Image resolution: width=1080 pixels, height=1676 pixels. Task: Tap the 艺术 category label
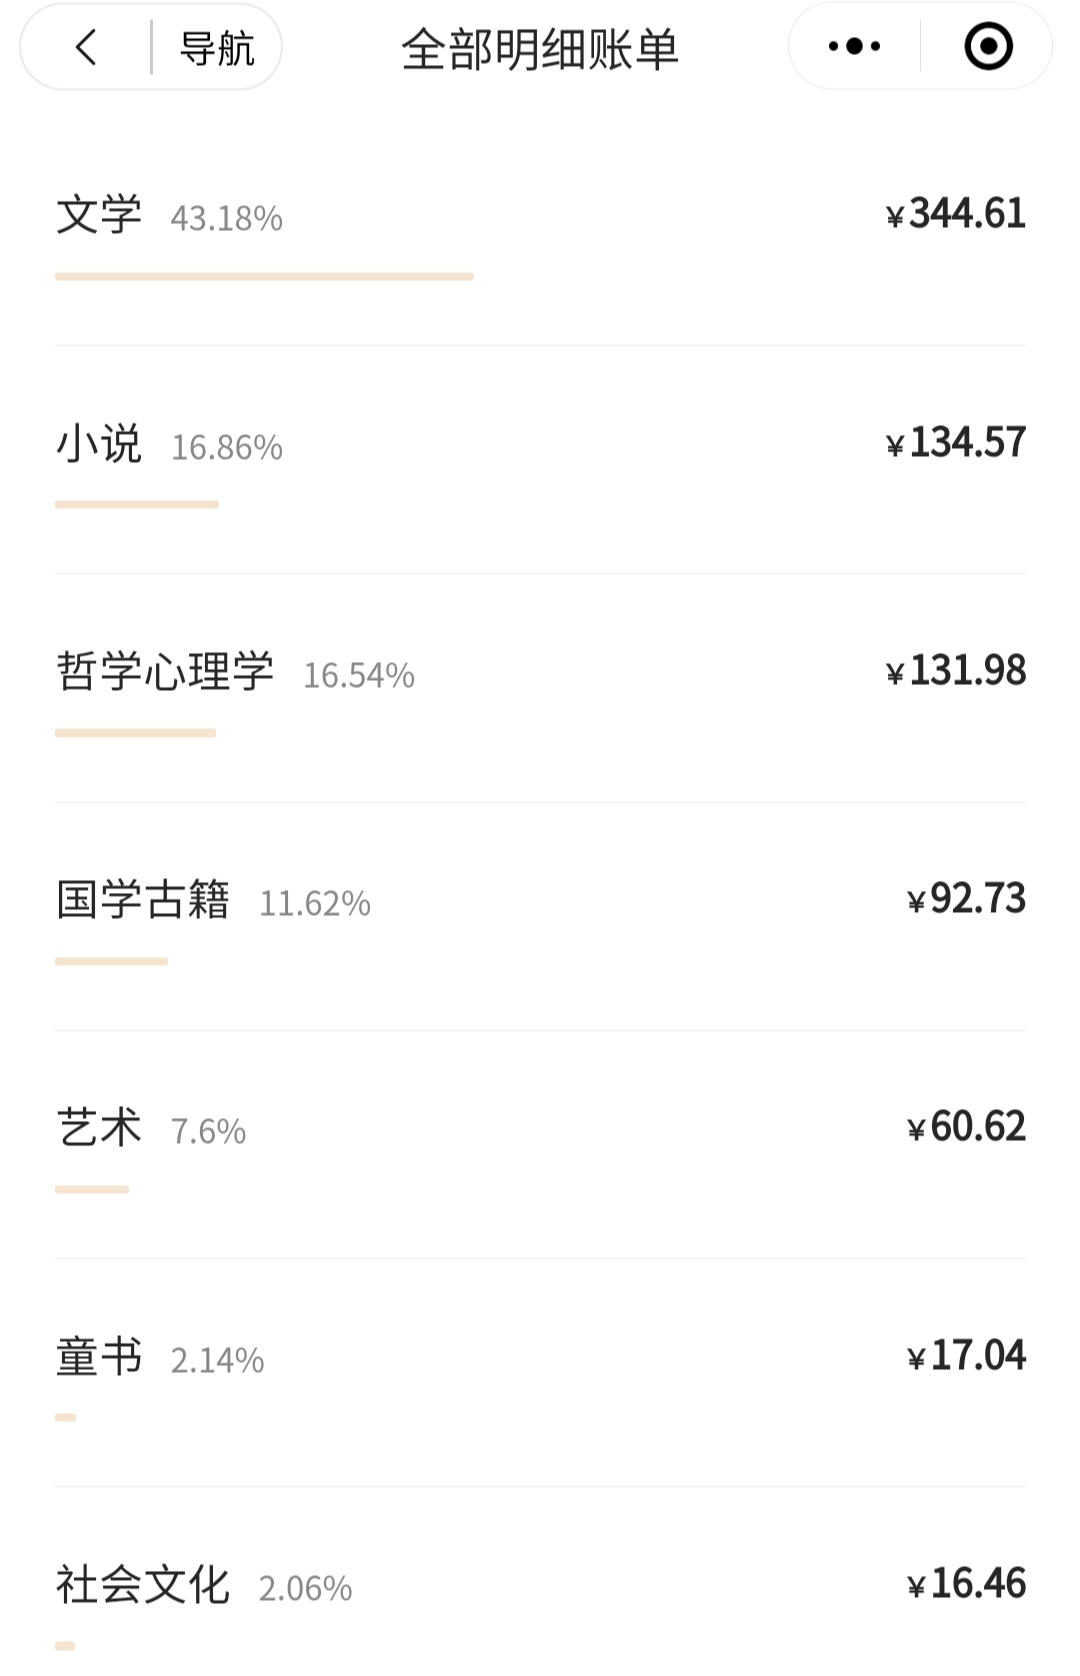coord(99,1128)
